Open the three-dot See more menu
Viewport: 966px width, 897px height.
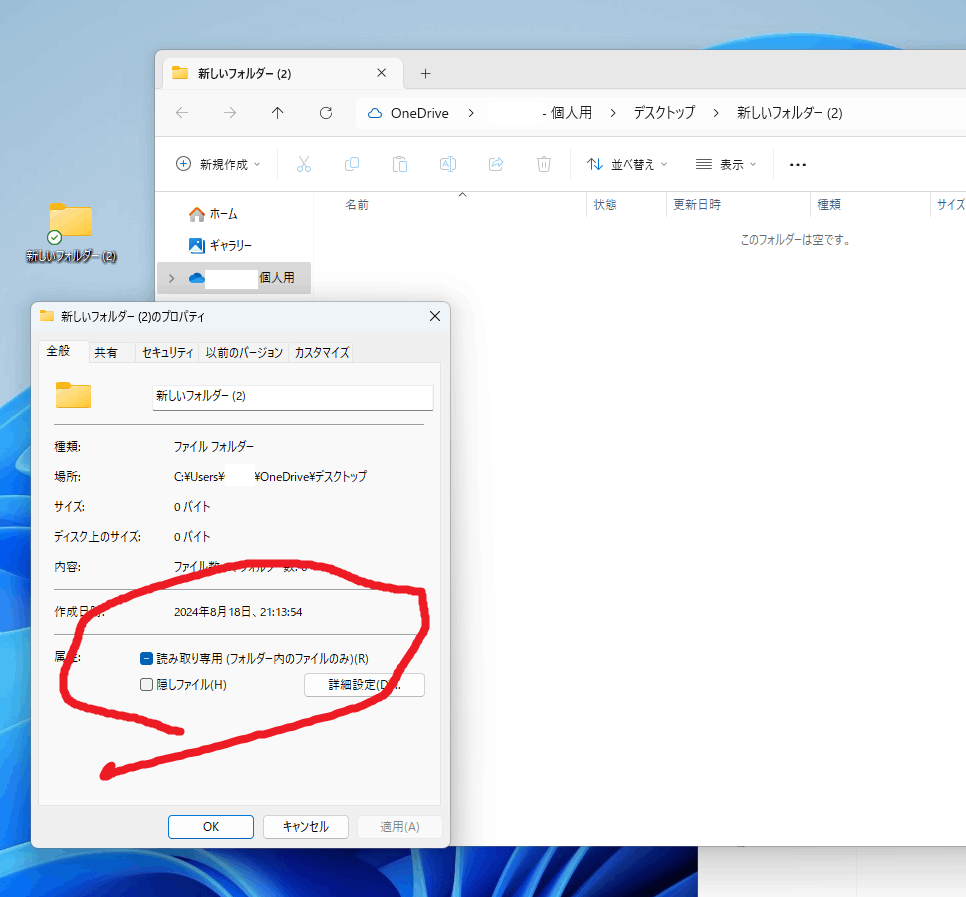click(798, 164)
